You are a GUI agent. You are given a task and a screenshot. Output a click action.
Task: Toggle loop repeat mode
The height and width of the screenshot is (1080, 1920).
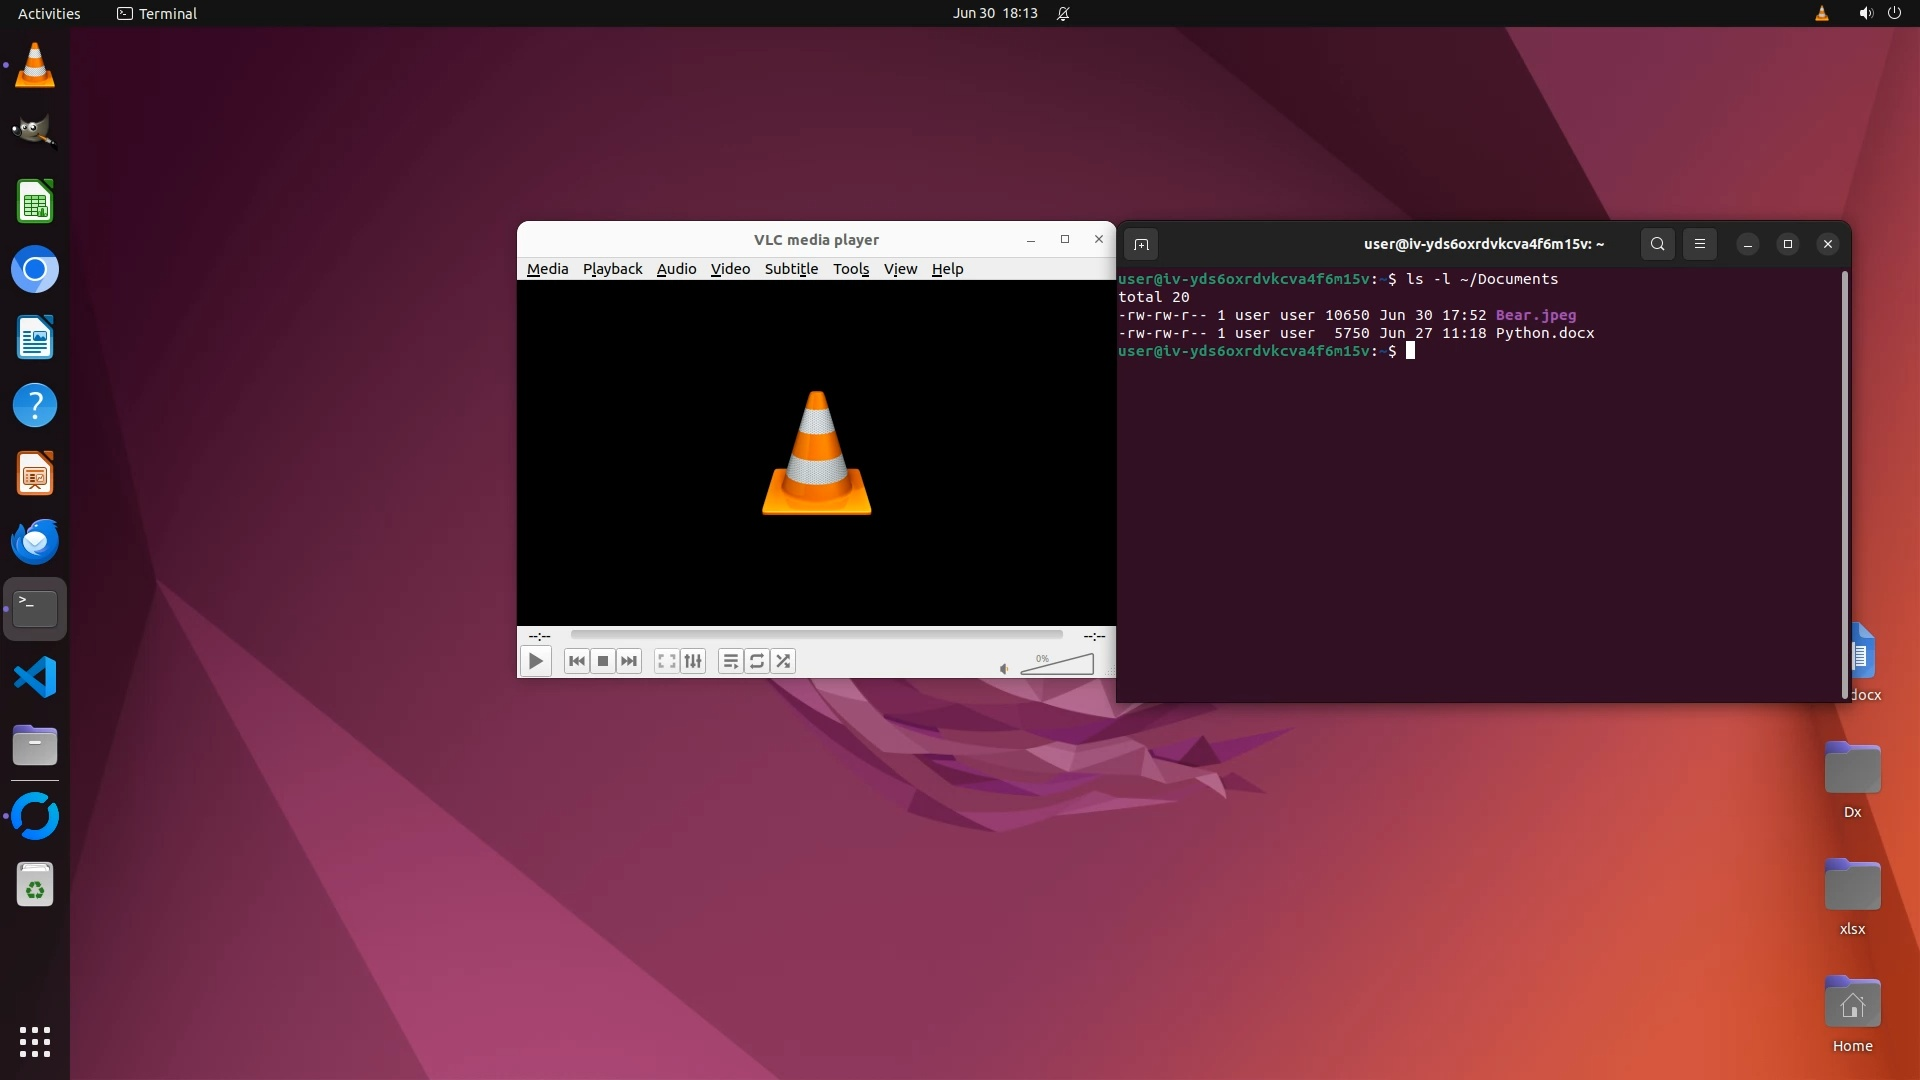pos(757,661)
